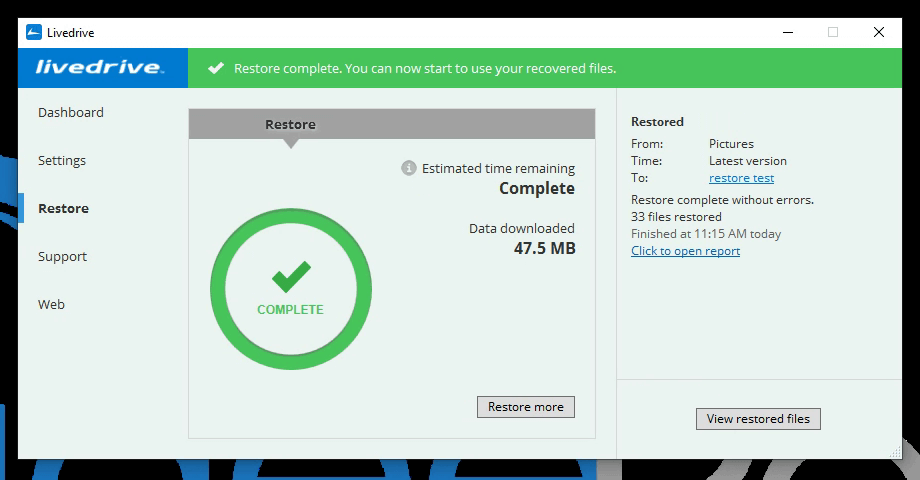This screenshot has width=920, height=480.
Task: Click the livedrive logo in blue header
Action: tap(98, 68)
